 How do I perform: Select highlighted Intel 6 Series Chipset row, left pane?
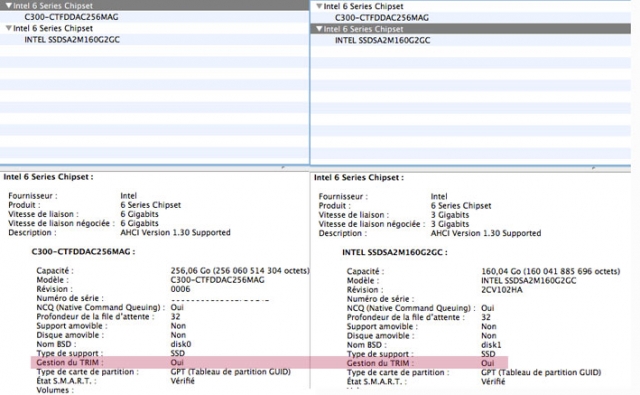[x=154, y=5]
